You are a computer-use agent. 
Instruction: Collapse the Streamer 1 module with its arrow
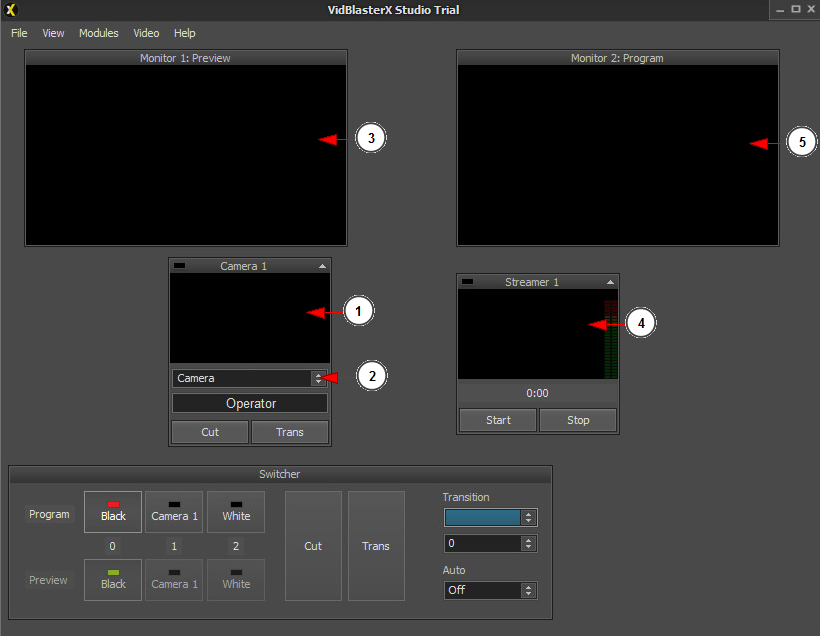click(610, 282)
